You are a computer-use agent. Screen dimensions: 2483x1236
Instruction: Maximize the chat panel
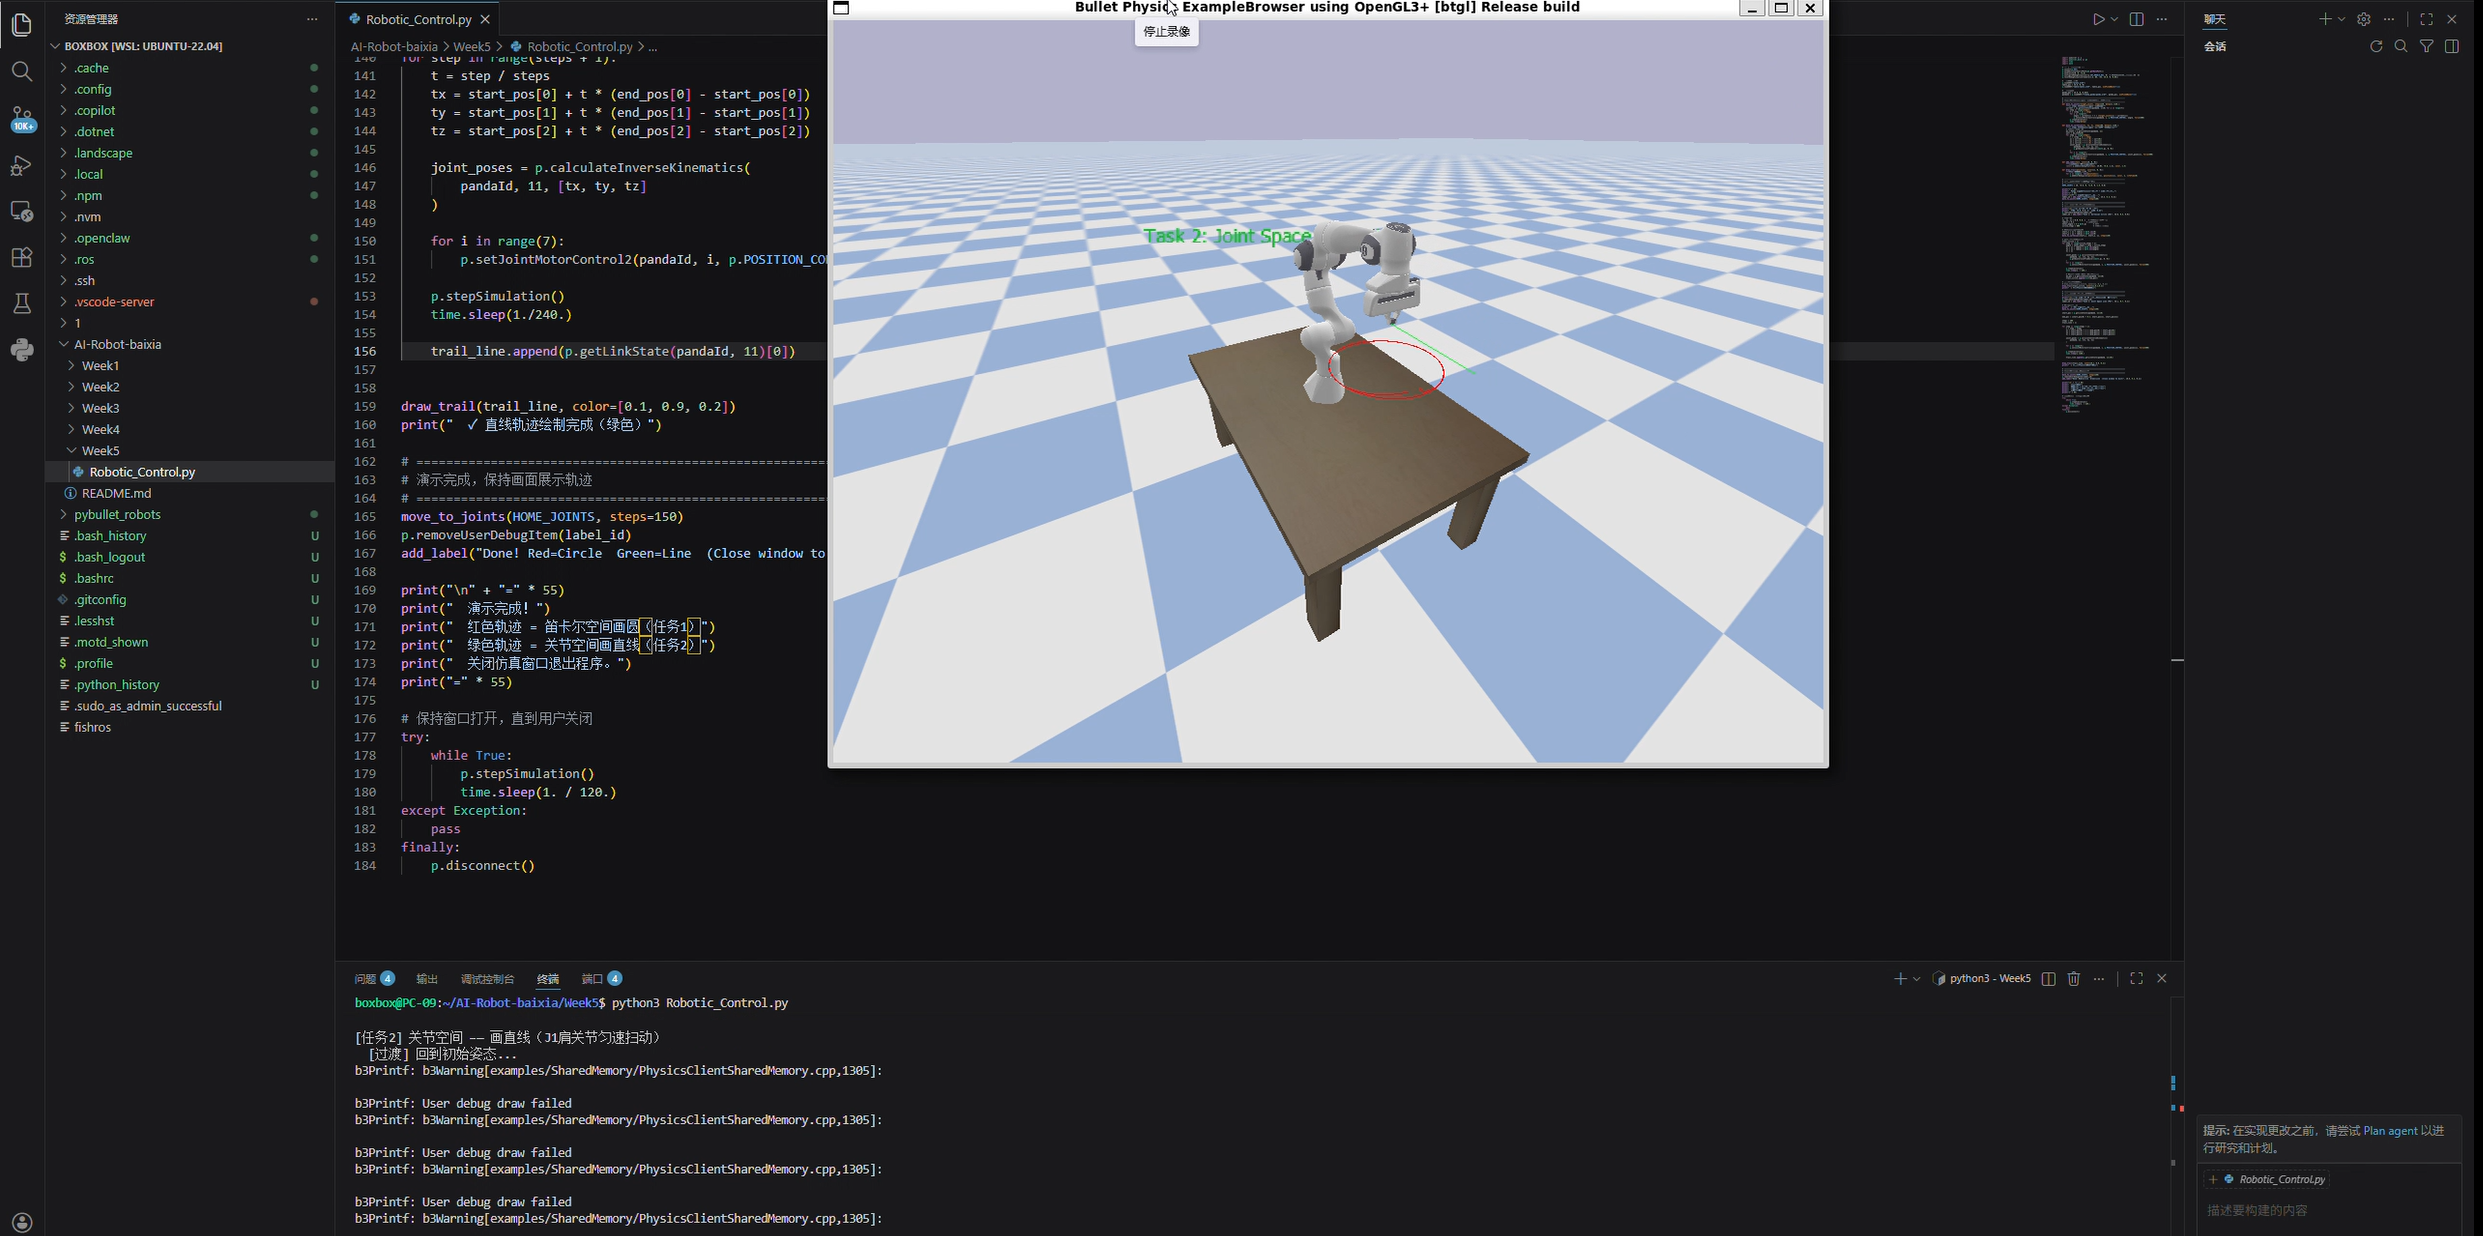2426,19
